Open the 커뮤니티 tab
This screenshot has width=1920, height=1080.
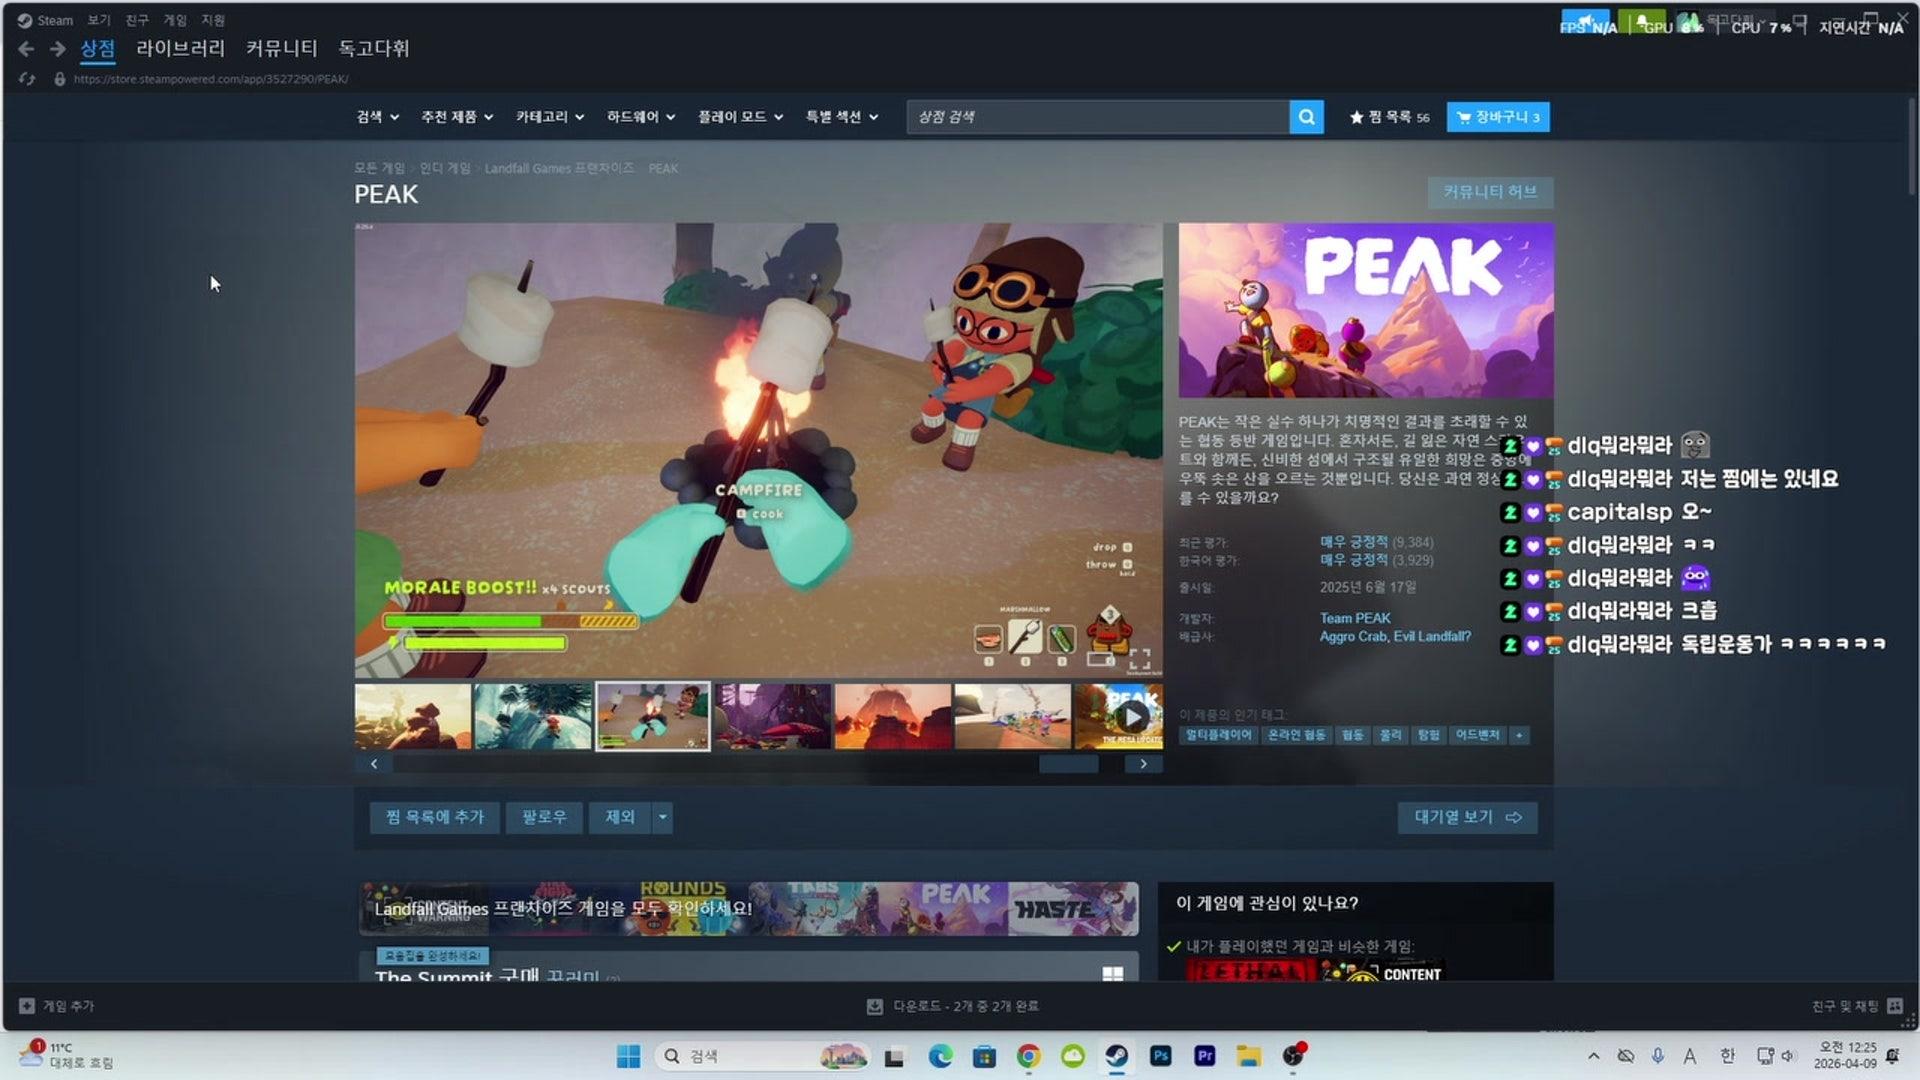point(281,48)
